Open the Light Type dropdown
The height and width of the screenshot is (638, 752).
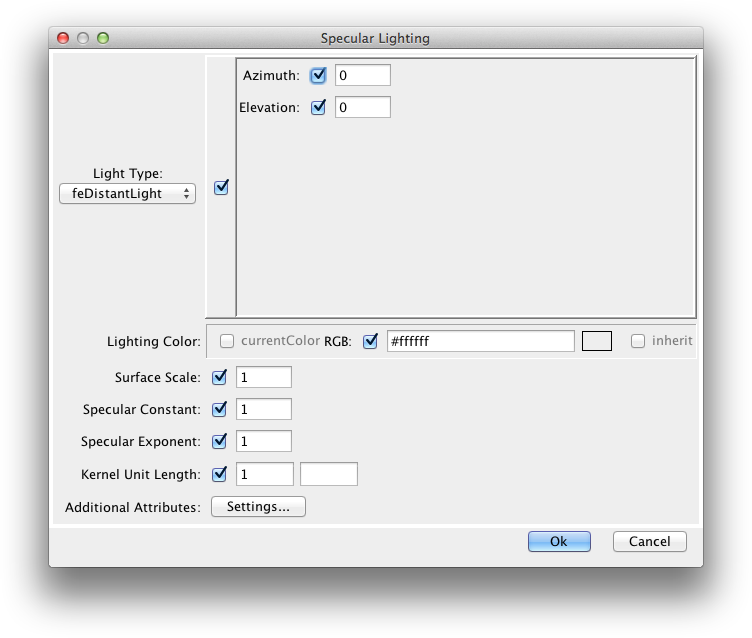[127, 194]
